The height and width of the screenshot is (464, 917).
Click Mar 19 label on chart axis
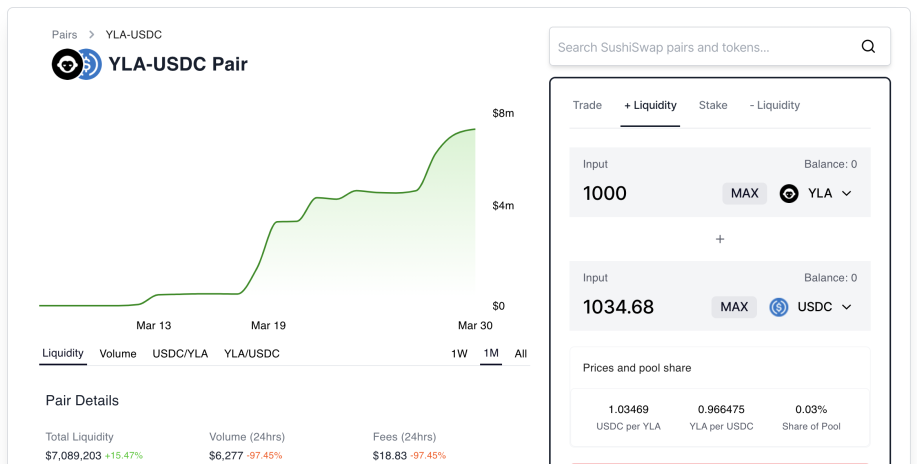(268, 325)
